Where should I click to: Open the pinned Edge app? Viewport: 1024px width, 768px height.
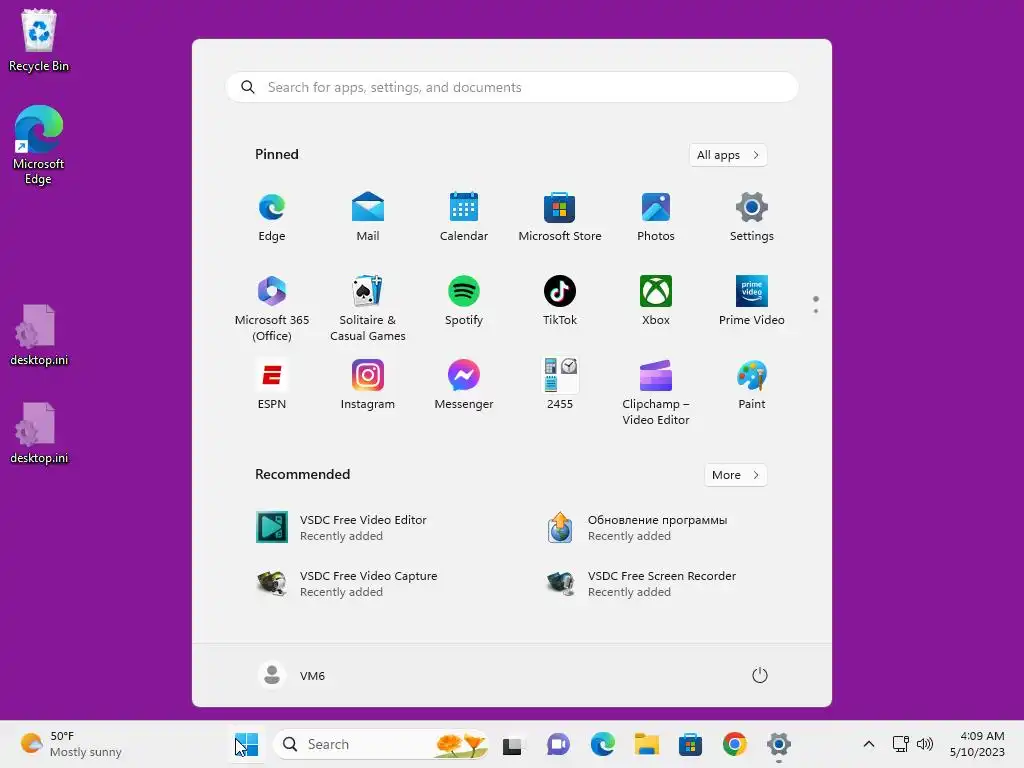click(272, 218)
